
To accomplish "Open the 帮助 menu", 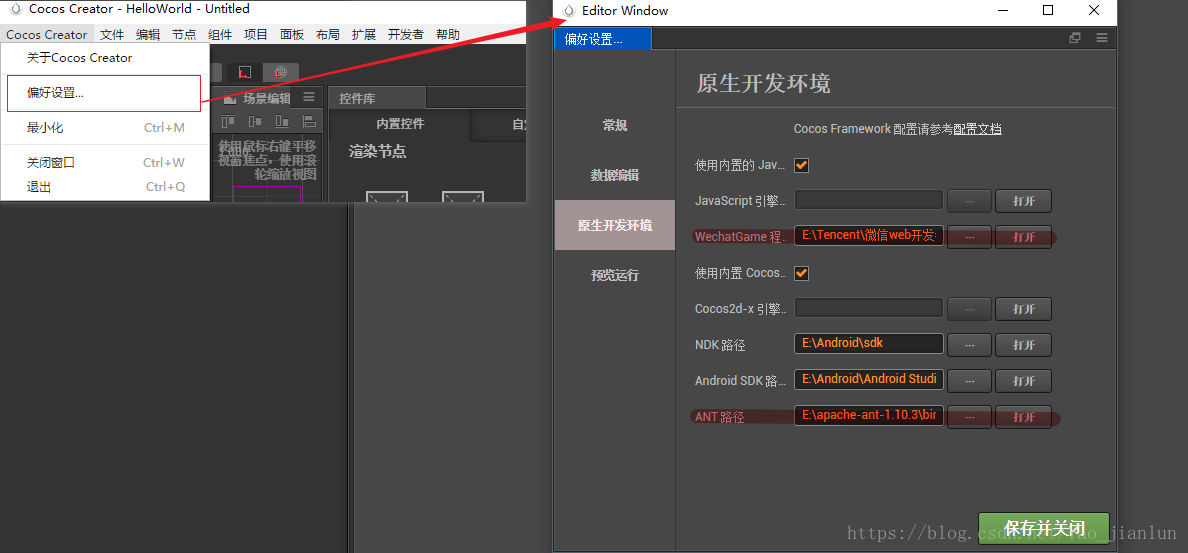I will [448, 34].
